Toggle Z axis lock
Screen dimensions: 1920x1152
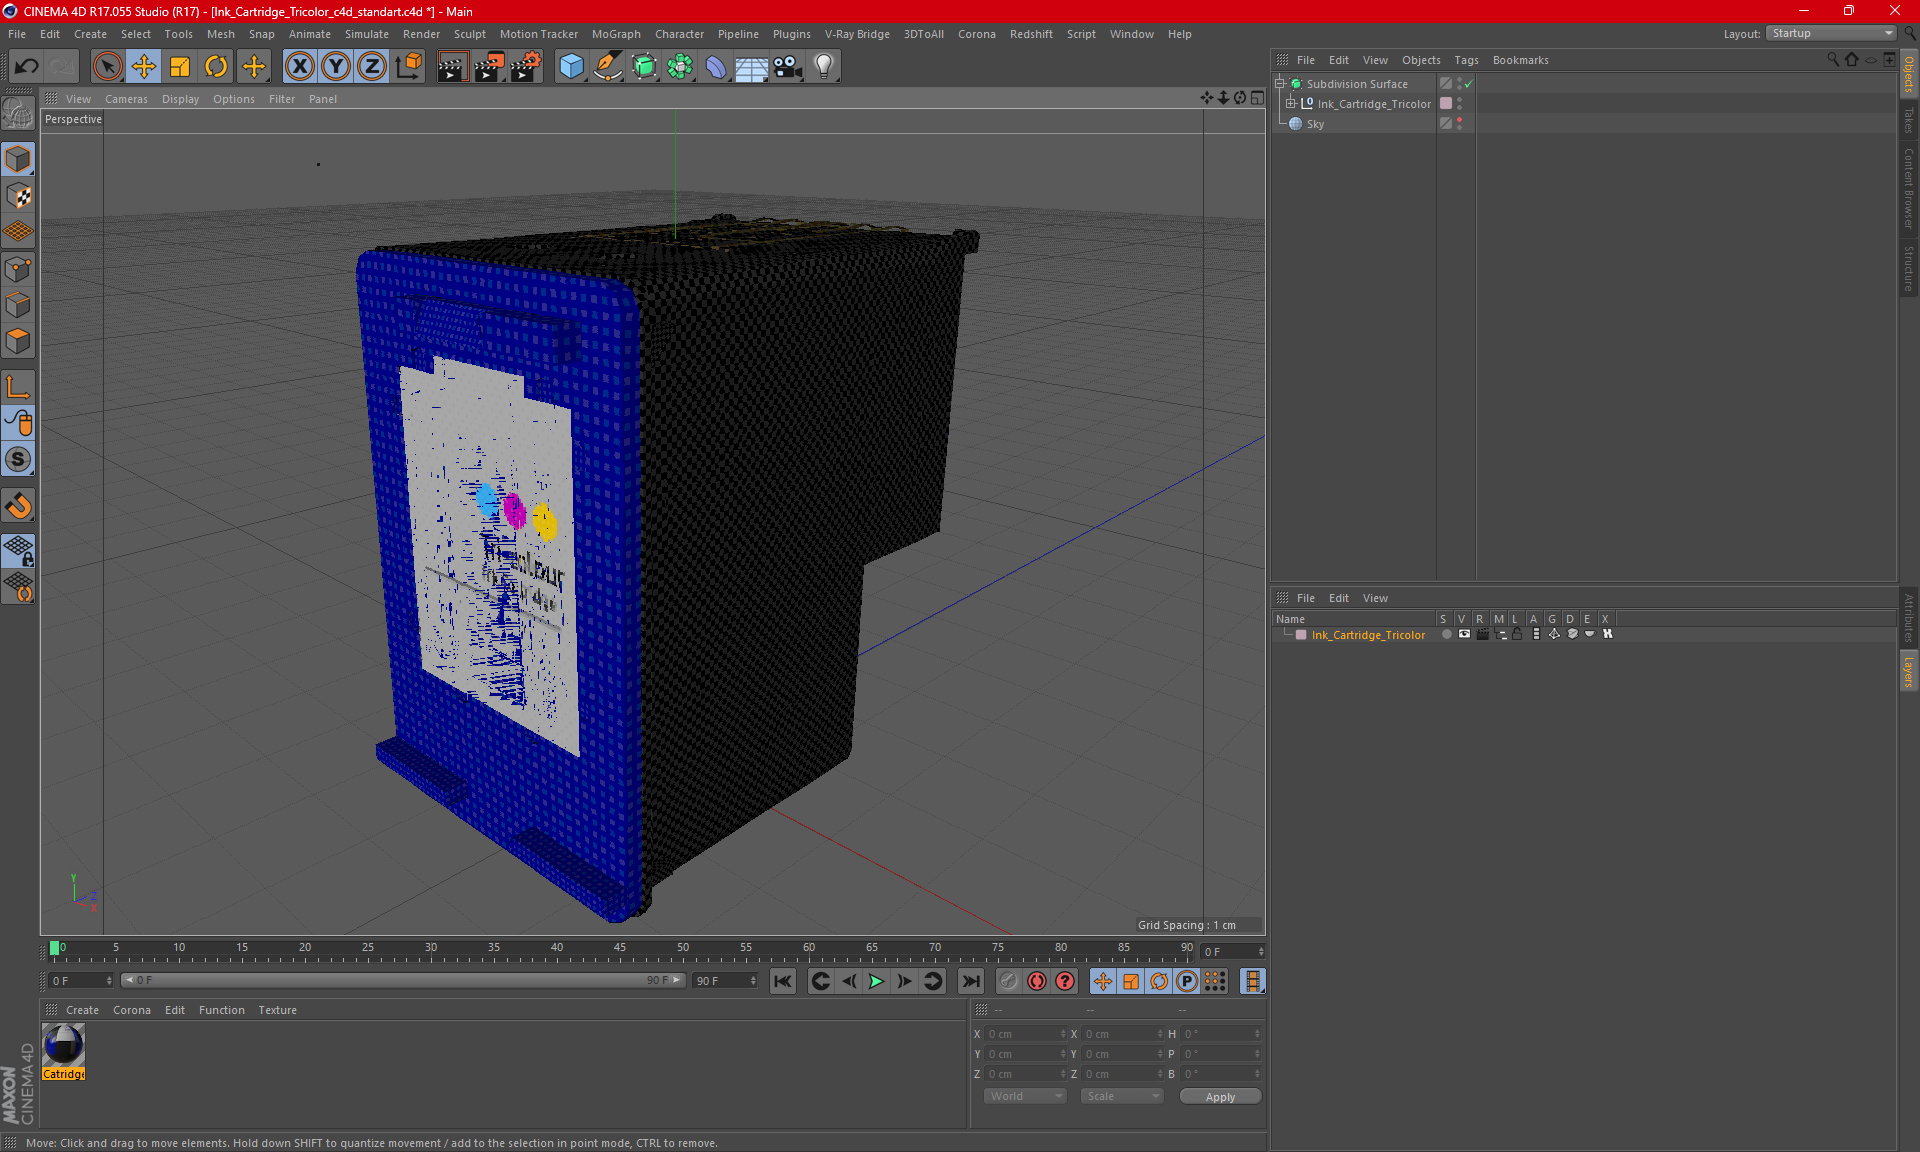click(x=372, y=67)
